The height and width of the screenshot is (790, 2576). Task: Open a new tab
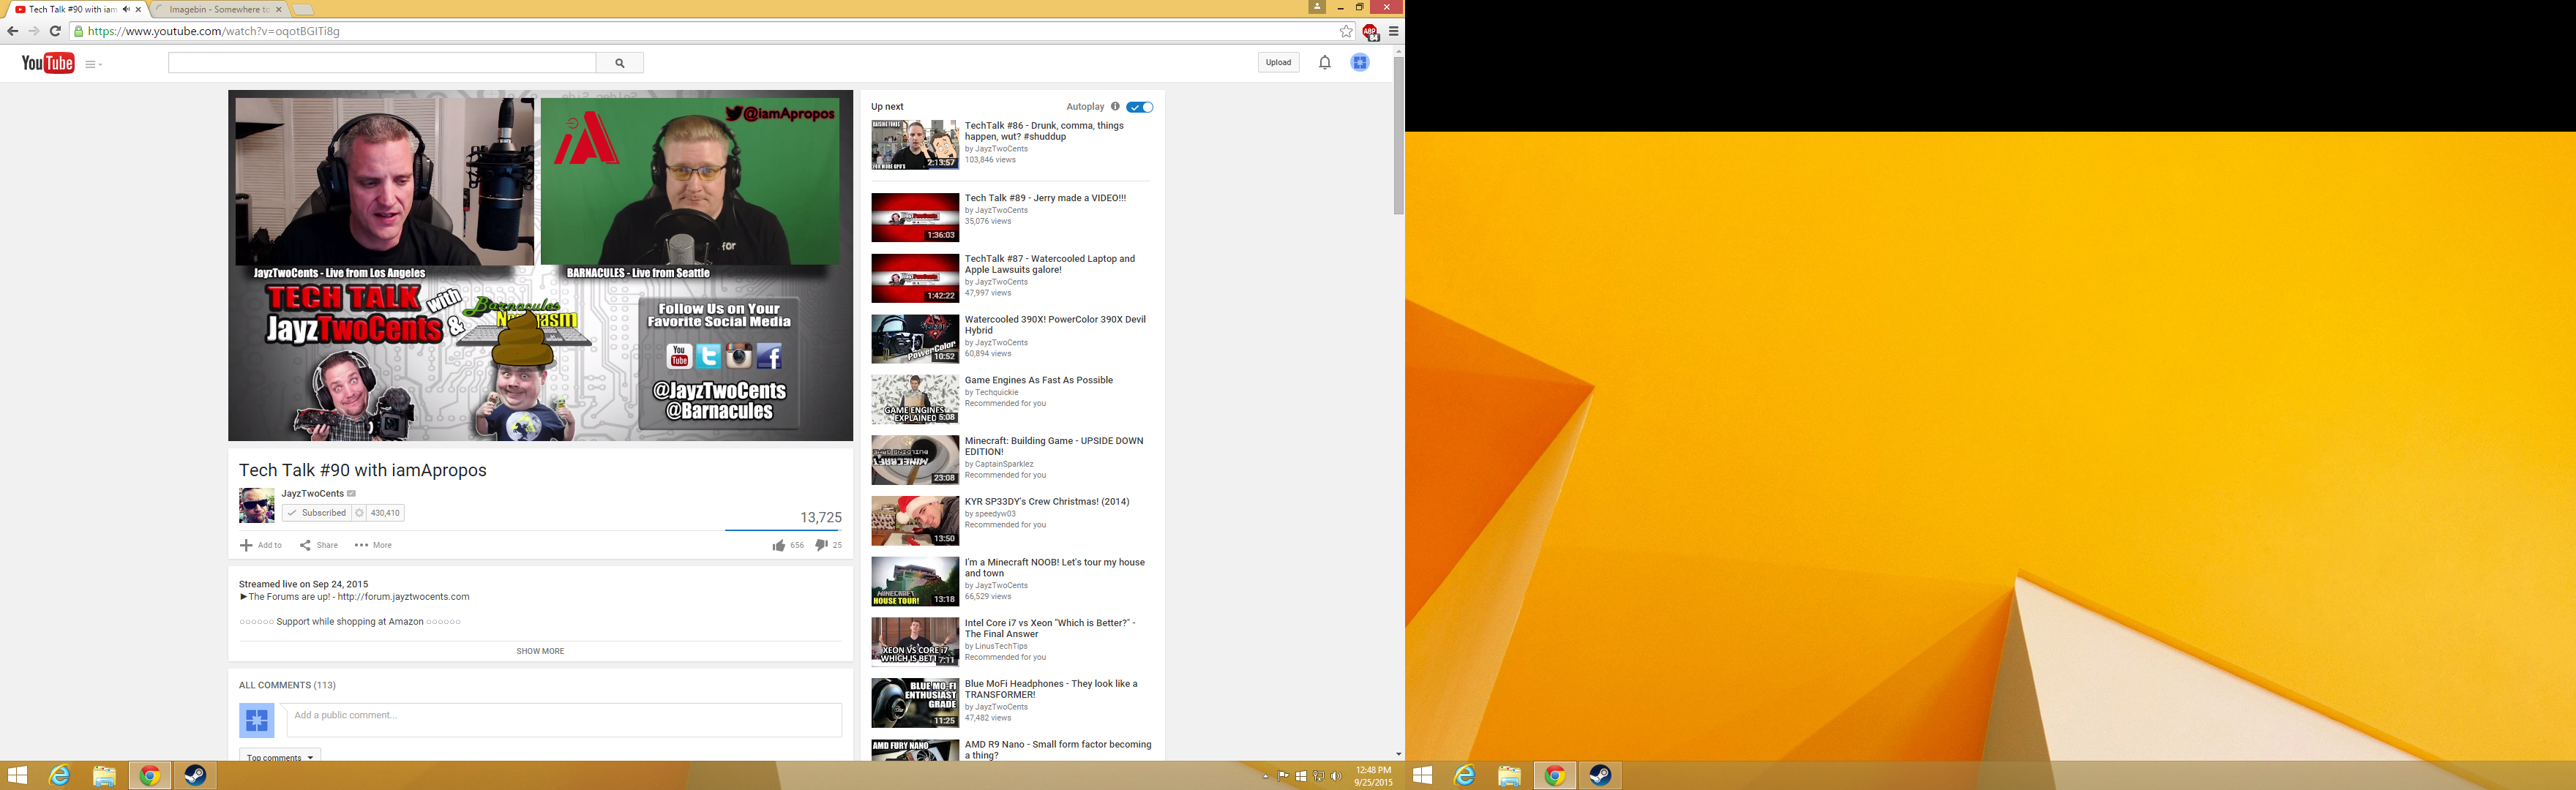[303, 10]
